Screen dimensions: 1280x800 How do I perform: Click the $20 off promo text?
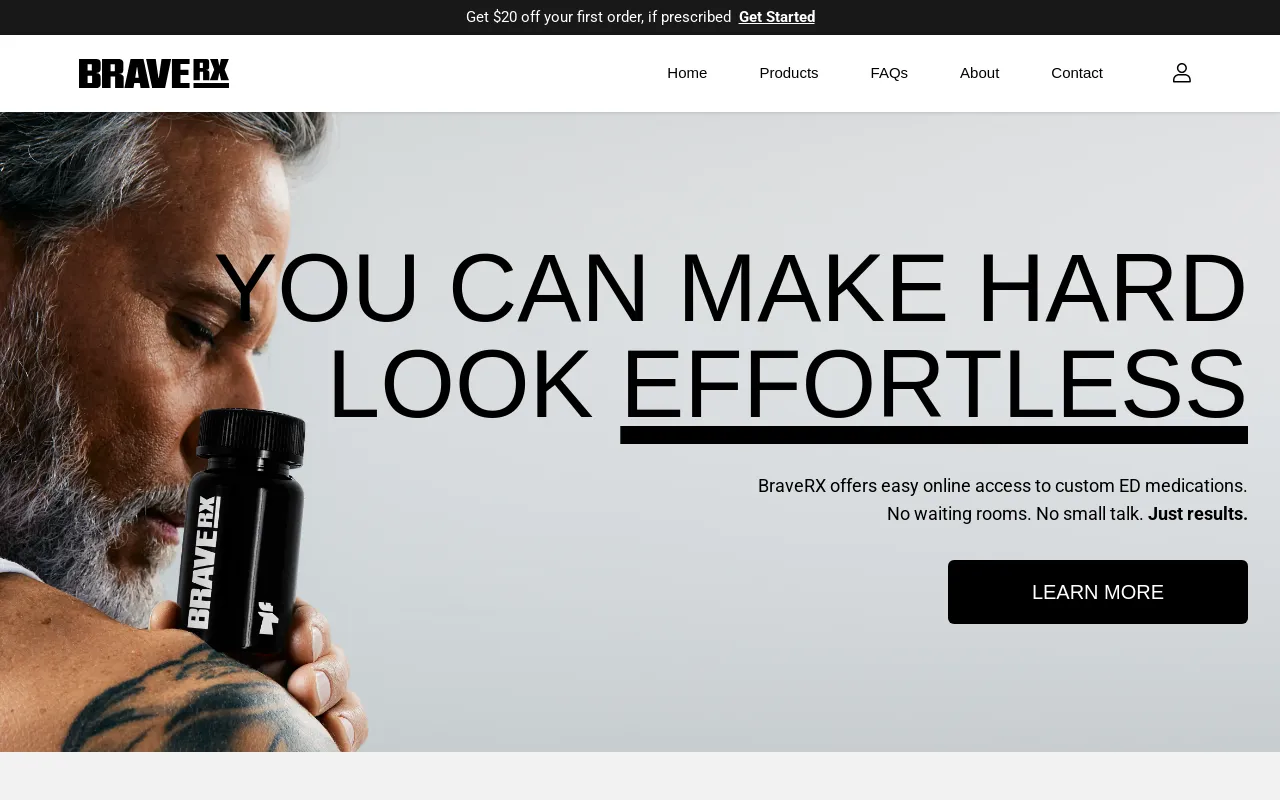coord(598,17)
